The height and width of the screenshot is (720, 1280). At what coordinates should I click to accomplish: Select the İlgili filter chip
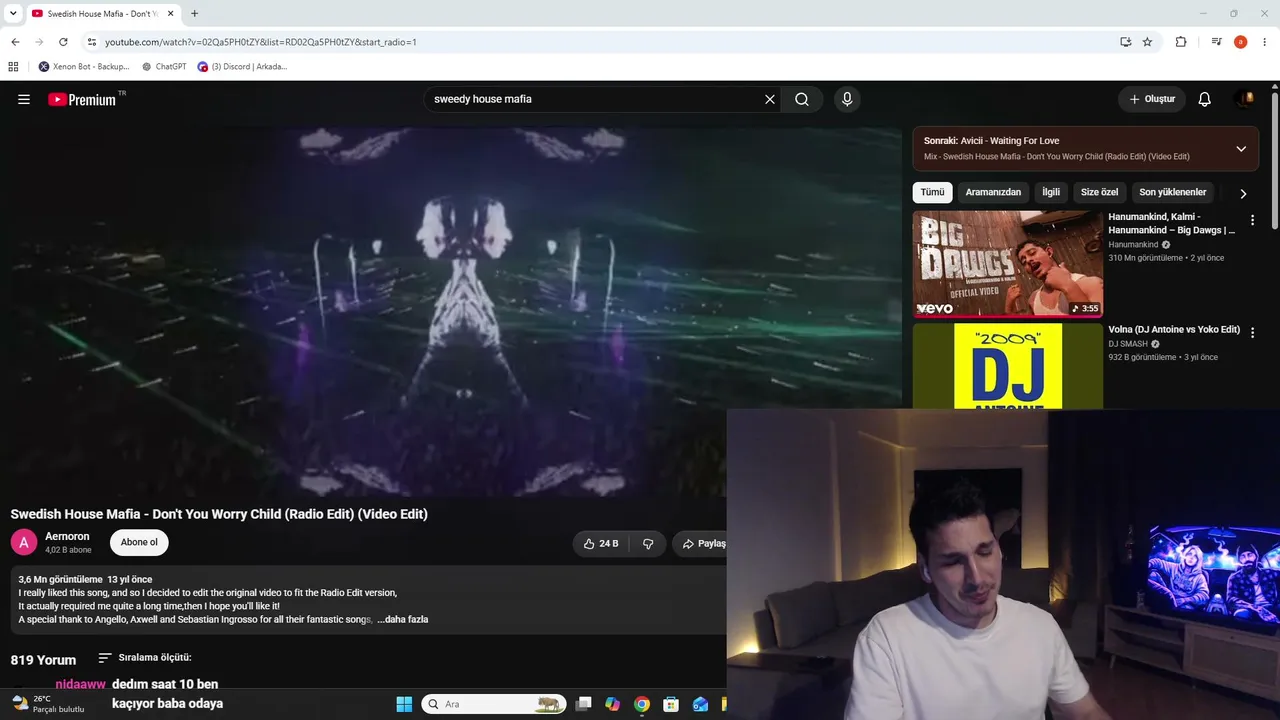click(1051, 192)
